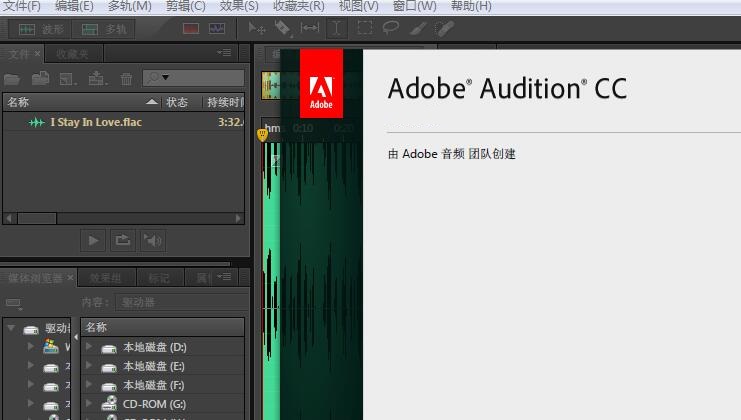Open the 帮助(H) menu

click(471, 6)
